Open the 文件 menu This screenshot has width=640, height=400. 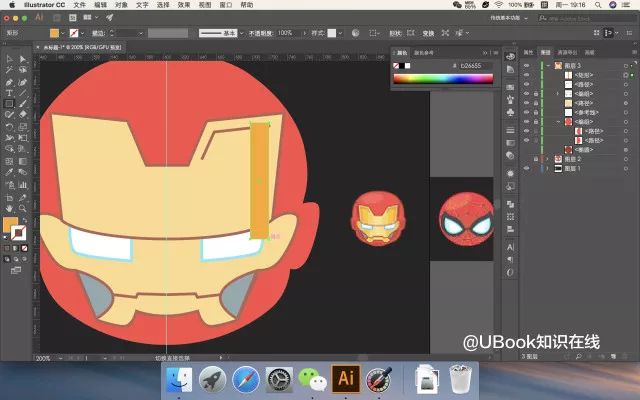pyautogui.click(x=79, y=5)
